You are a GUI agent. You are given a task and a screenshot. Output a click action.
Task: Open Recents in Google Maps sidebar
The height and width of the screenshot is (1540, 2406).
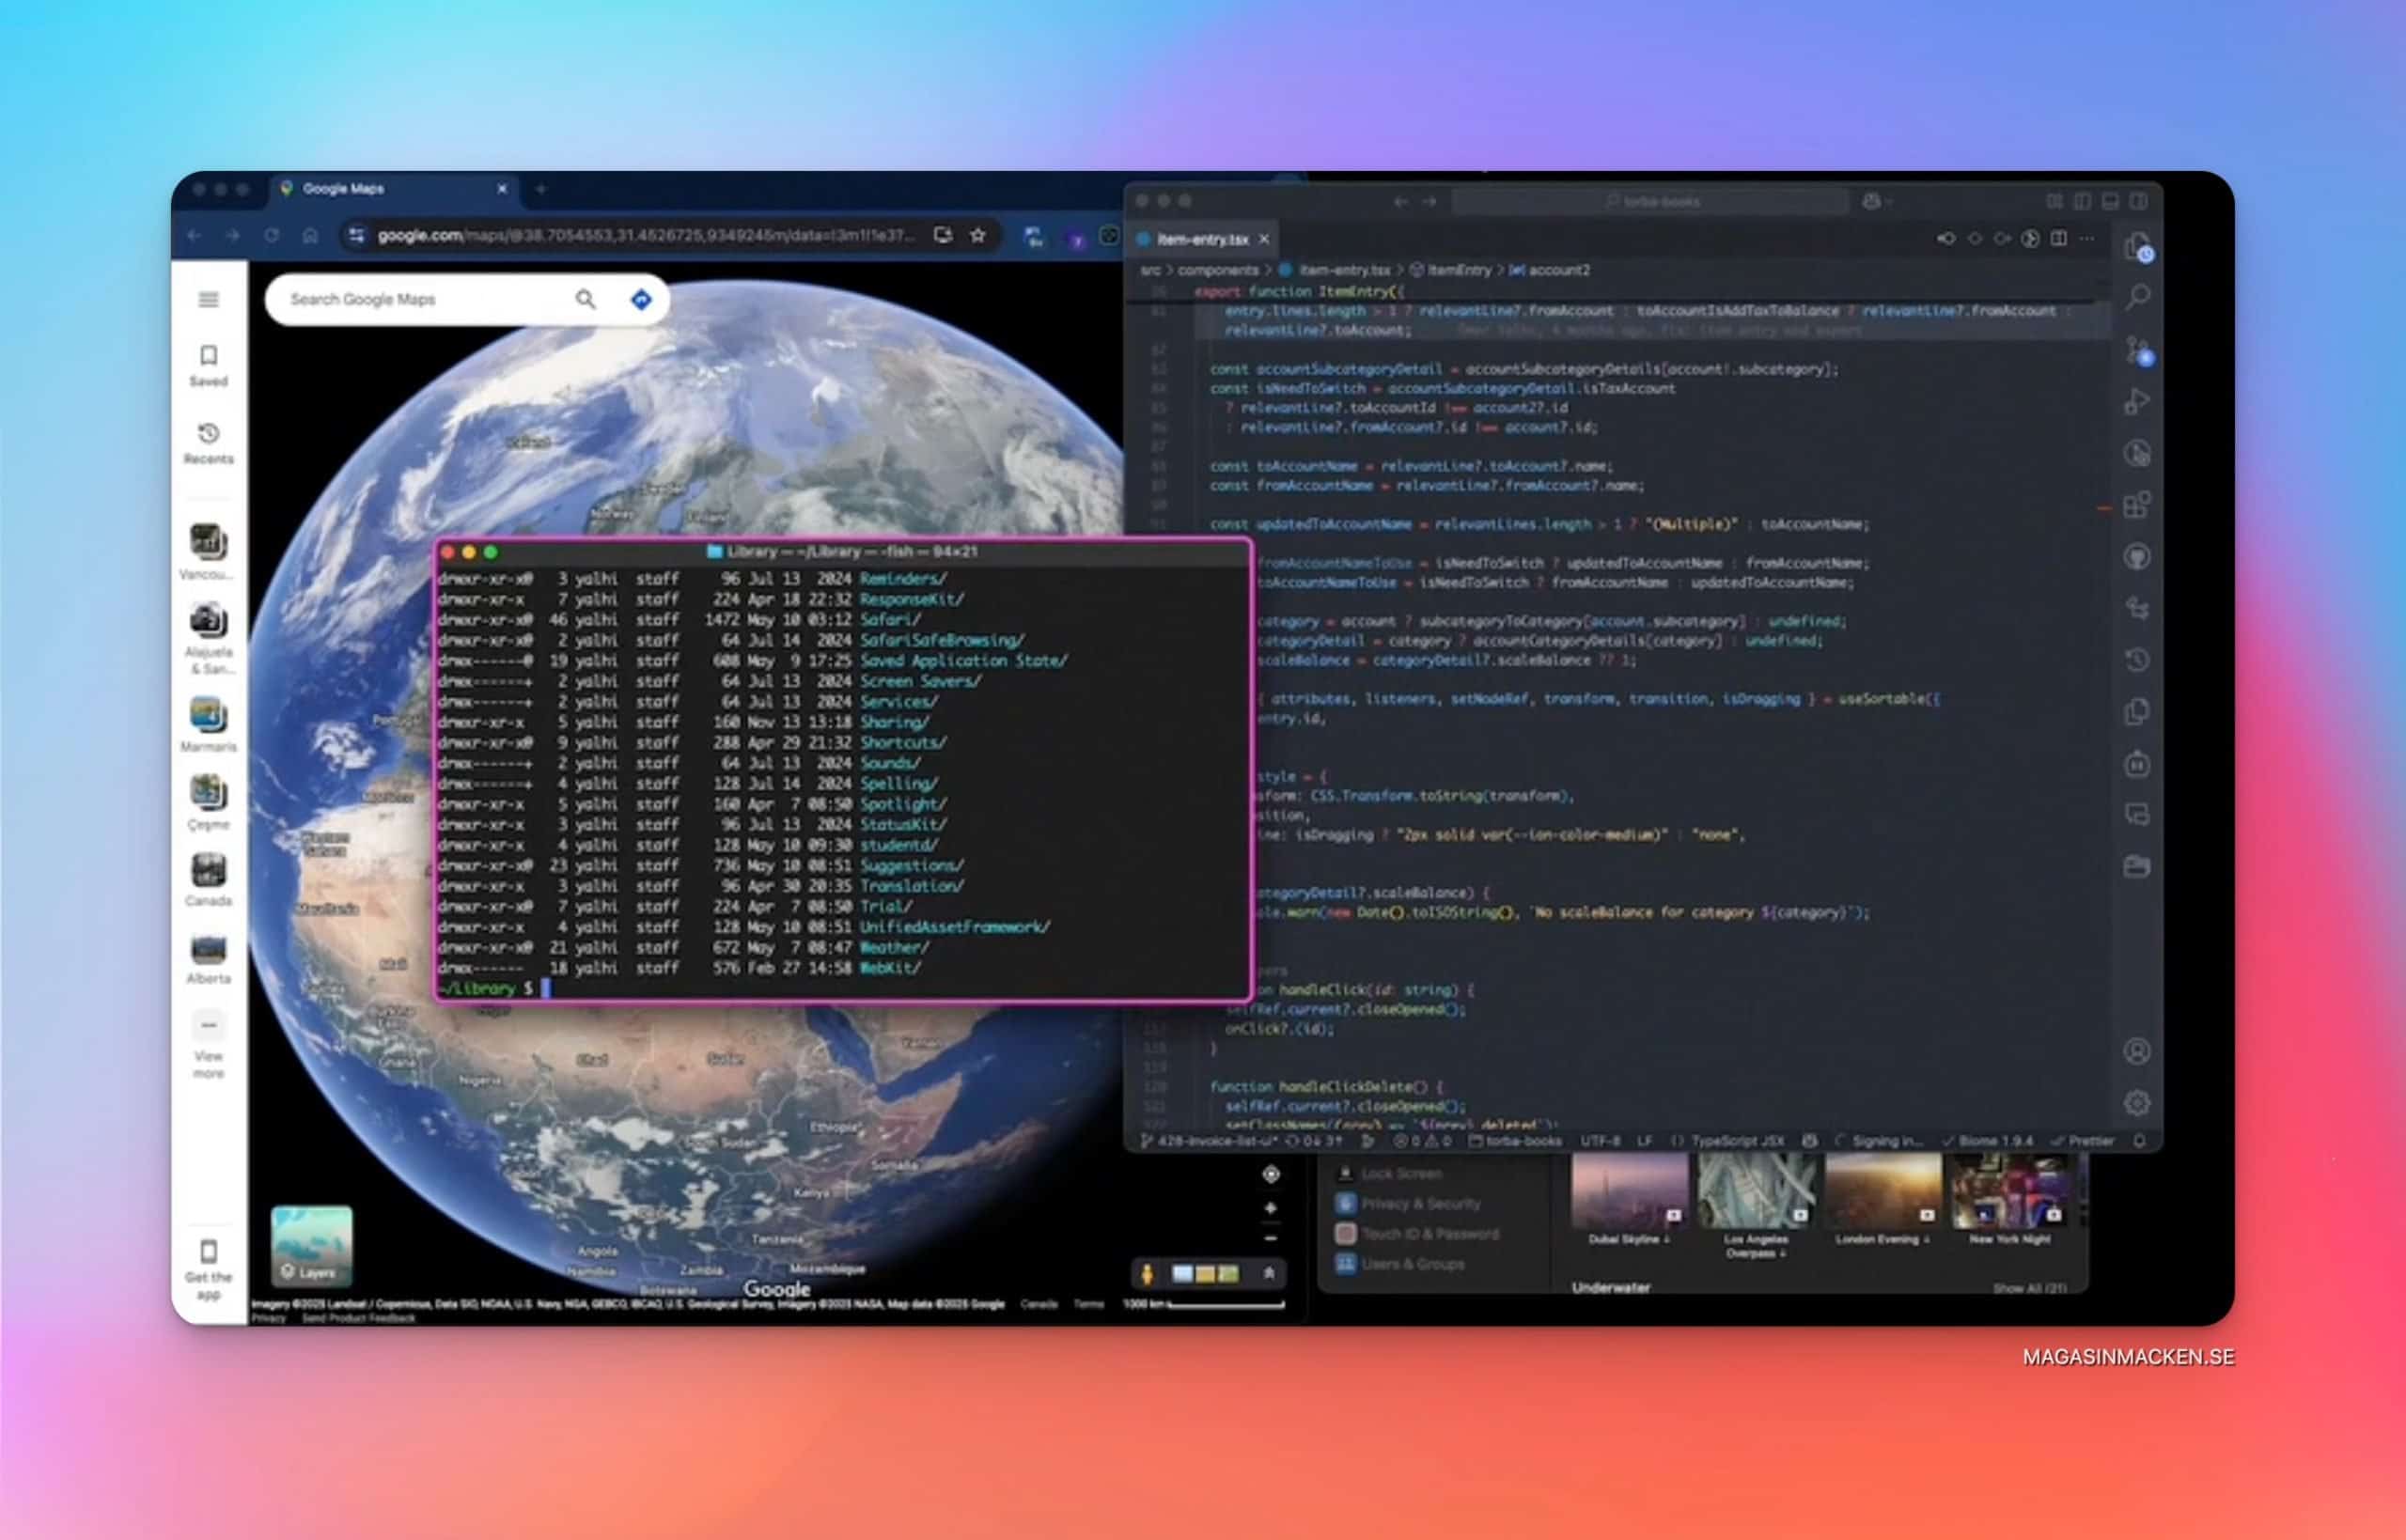coord(208,444)
